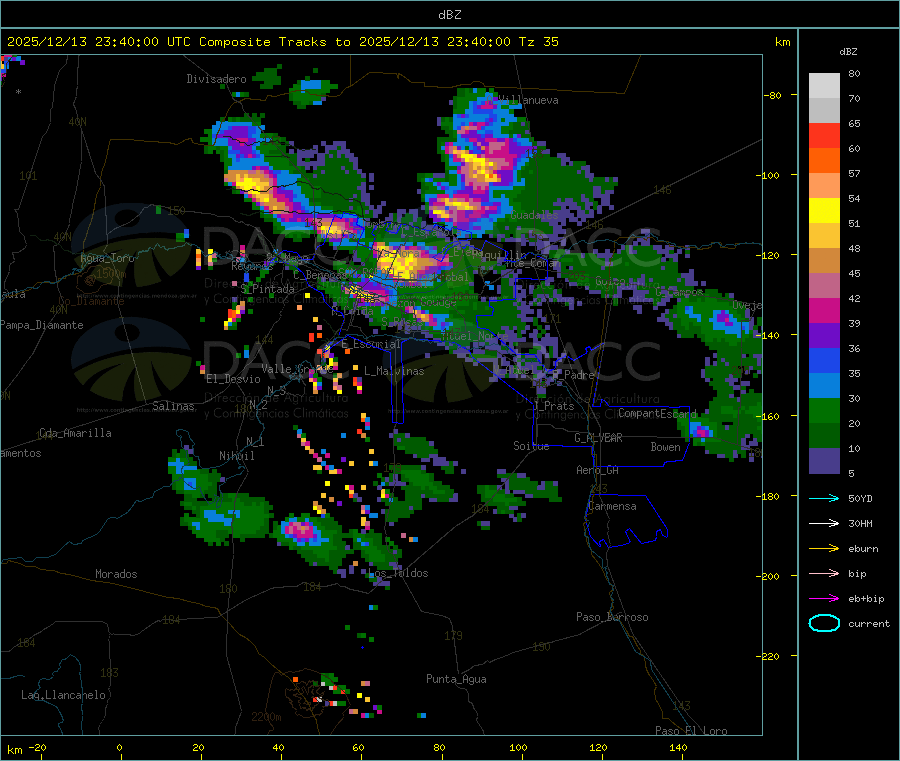Image resolution: width=900 pixels, height=761 pixels.
Task: Click the 'Guadales' map label
Action: tap(534, 215)
